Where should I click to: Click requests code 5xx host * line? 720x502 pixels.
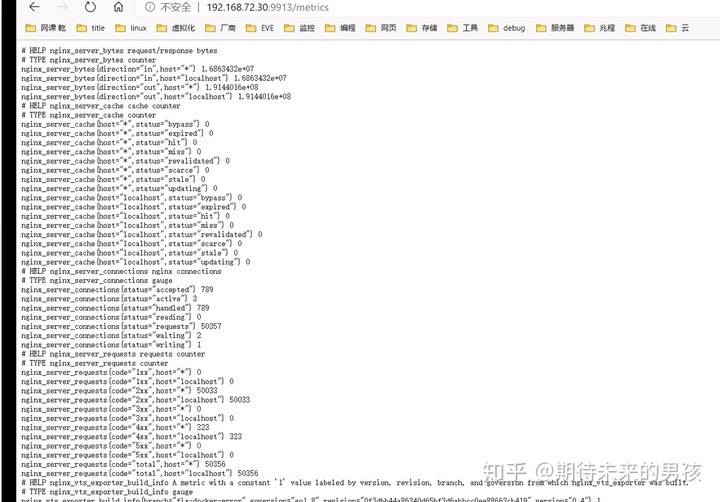coord(111,446)
